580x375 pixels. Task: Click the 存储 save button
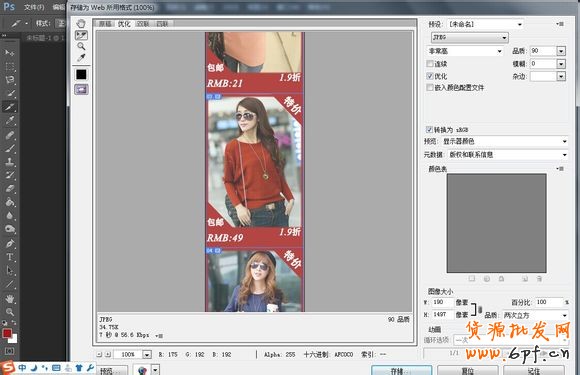pyautogui.click(x=401, y=370)
